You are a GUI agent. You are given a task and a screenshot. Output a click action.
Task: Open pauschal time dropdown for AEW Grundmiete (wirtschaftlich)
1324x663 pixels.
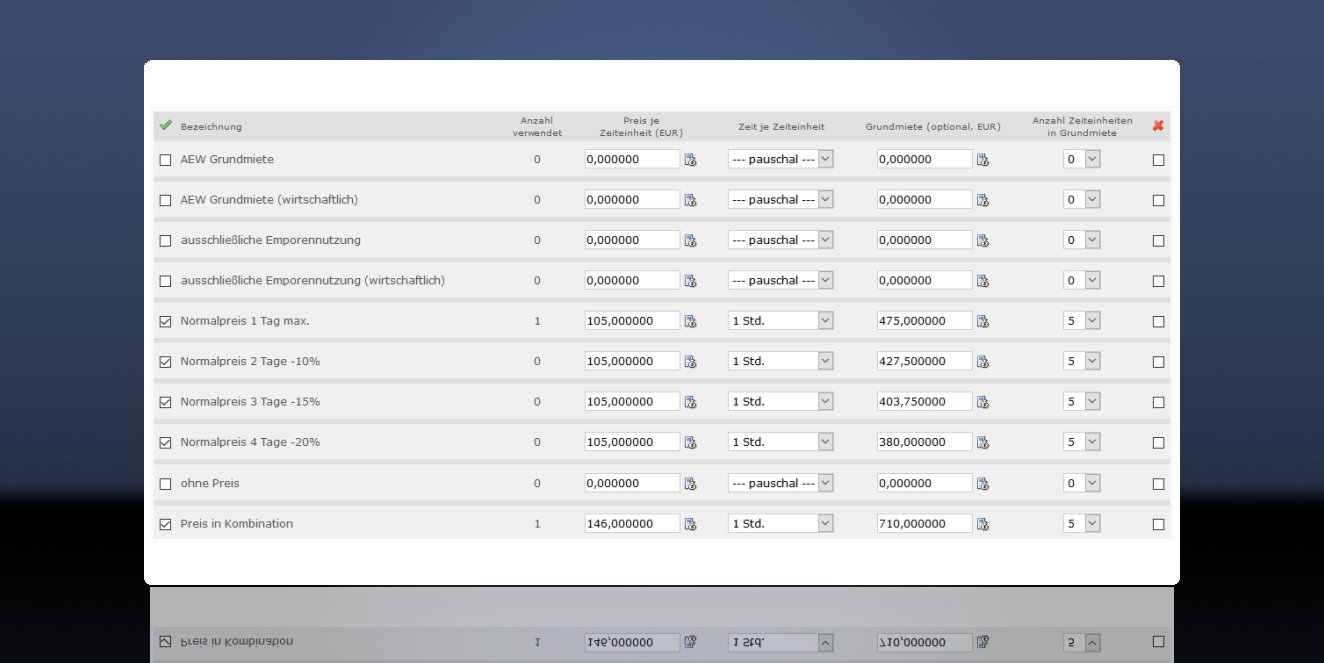(781, 200)
